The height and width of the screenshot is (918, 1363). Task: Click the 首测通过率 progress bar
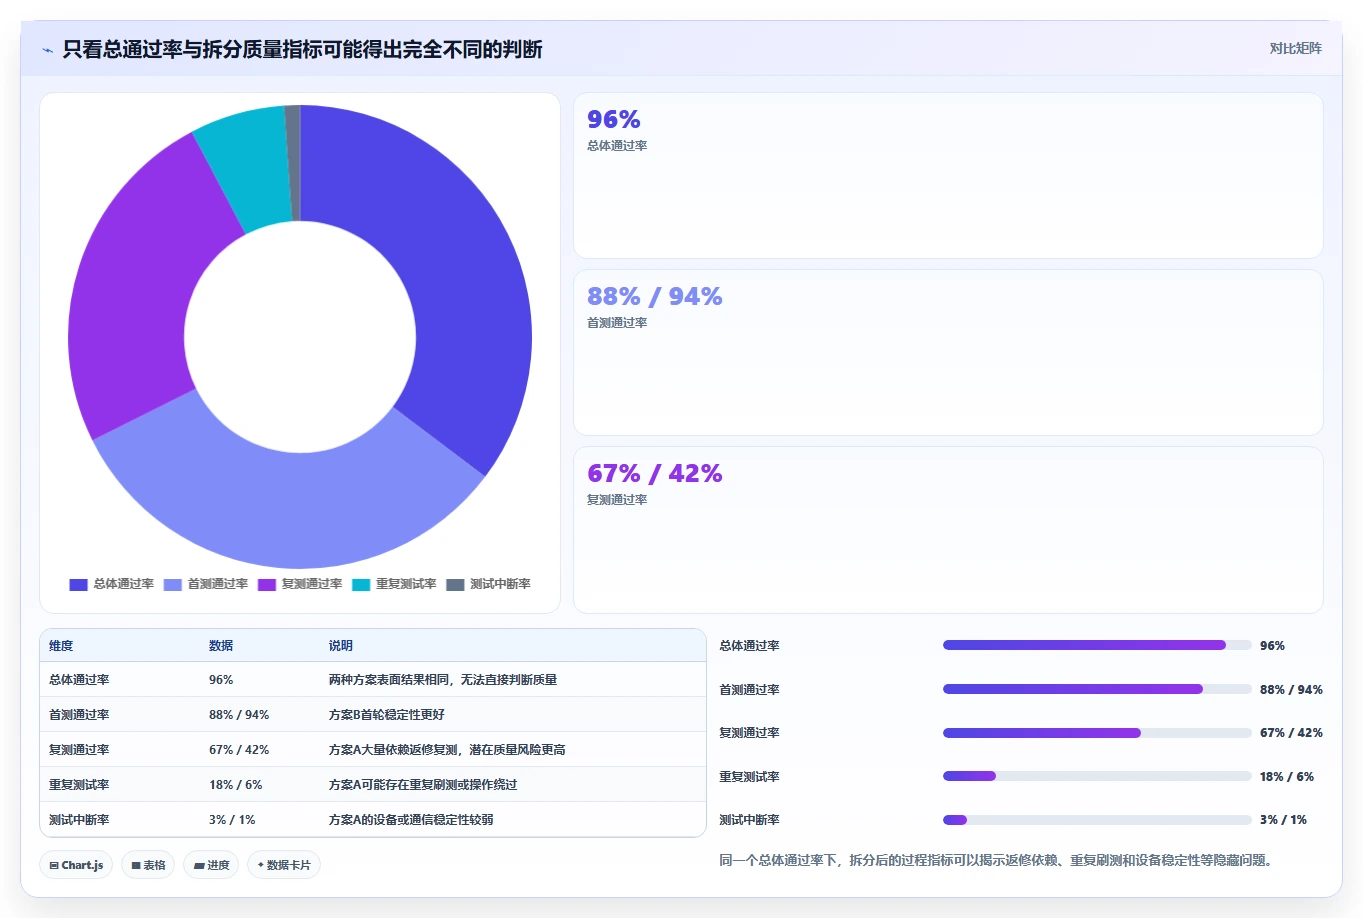click(x=1097, y=689)
